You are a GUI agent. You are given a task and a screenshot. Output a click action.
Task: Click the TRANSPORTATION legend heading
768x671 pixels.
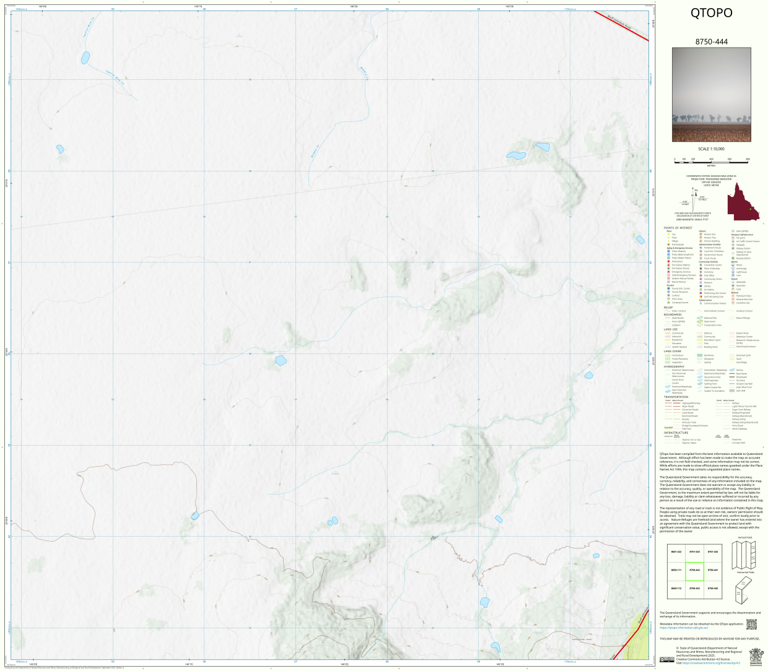pyautogui.click(x=676, y=398)
